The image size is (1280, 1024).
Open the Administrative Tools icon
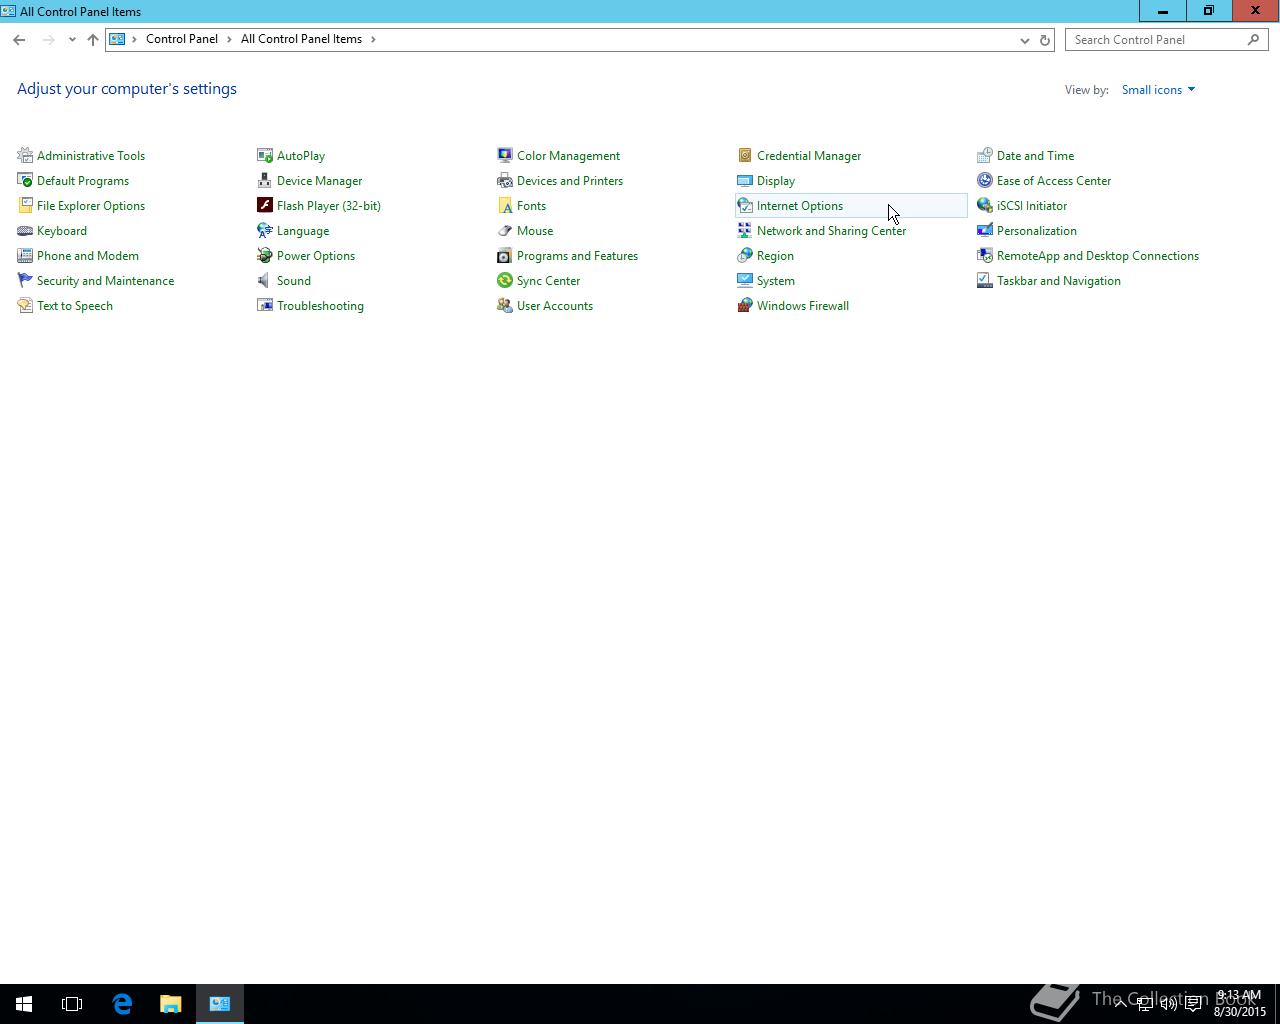pyautogui.click(x=25, y=155)
